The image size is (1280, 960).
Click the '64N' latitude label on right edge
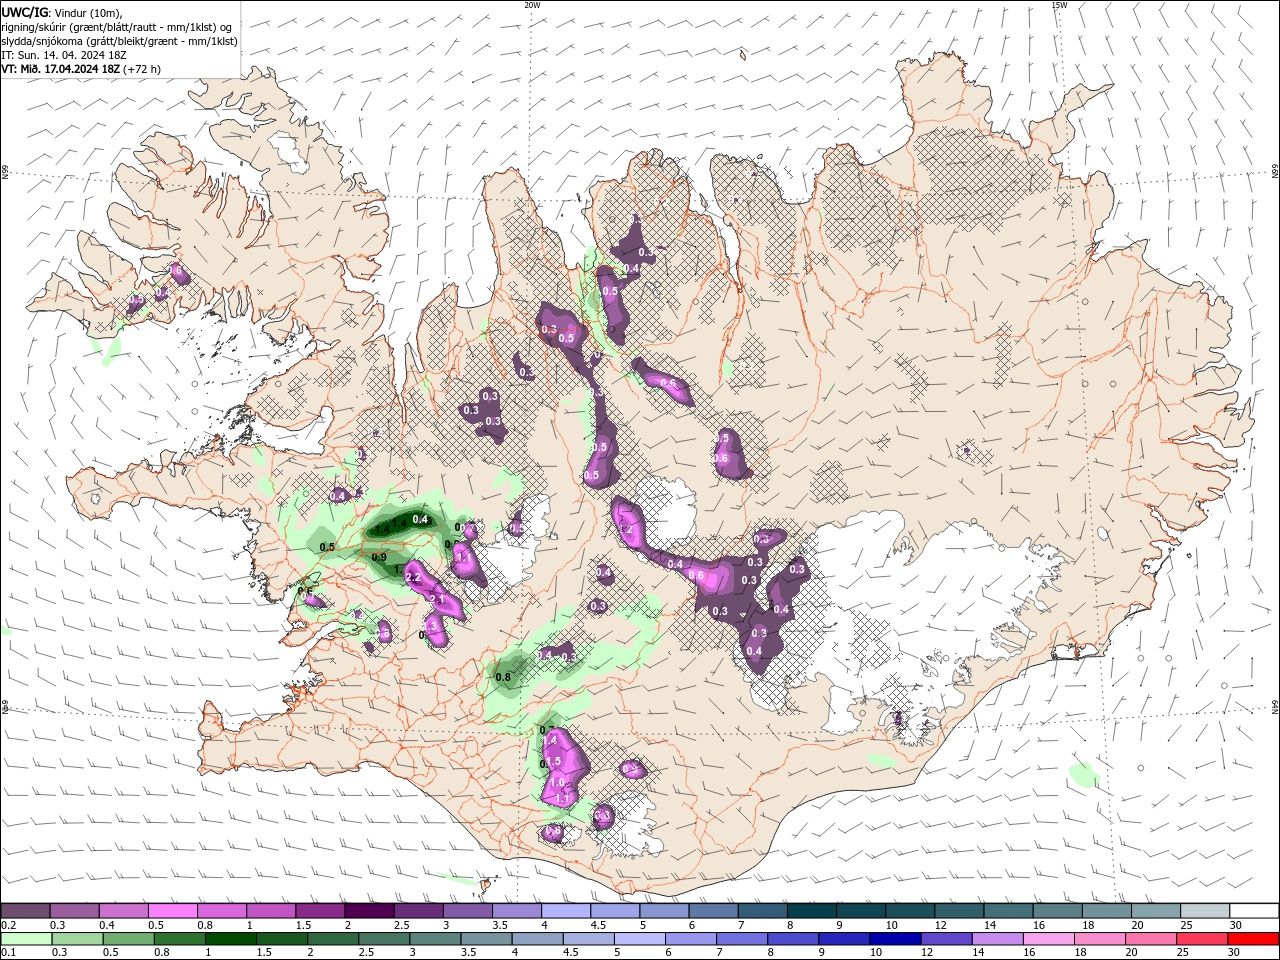(1274, 707)
